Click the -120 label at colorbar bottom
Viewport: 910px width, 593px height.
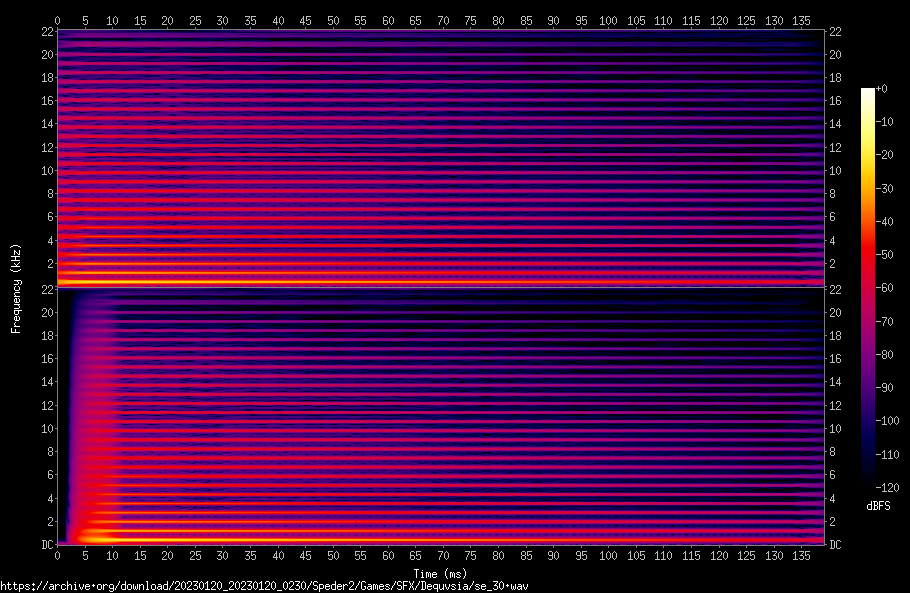tap(885, 488)
